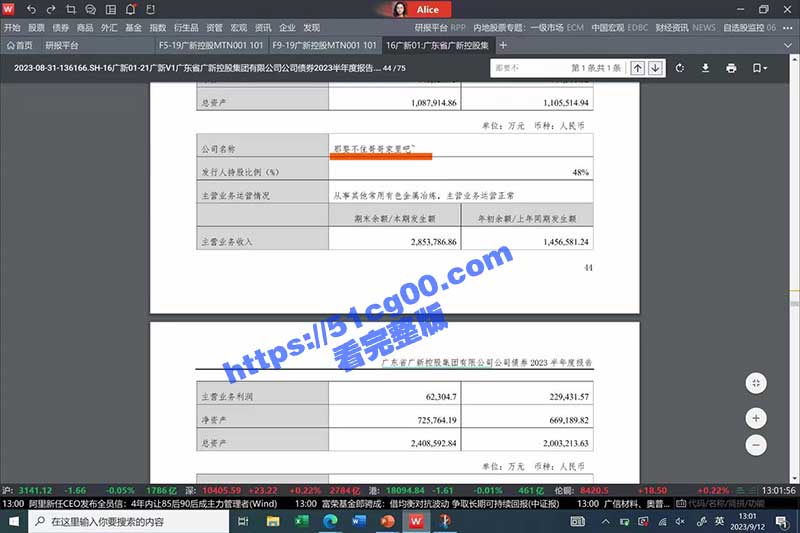800x533 pixels.
Task: Open the 基金 menu
Action: [x=133, y=28]
